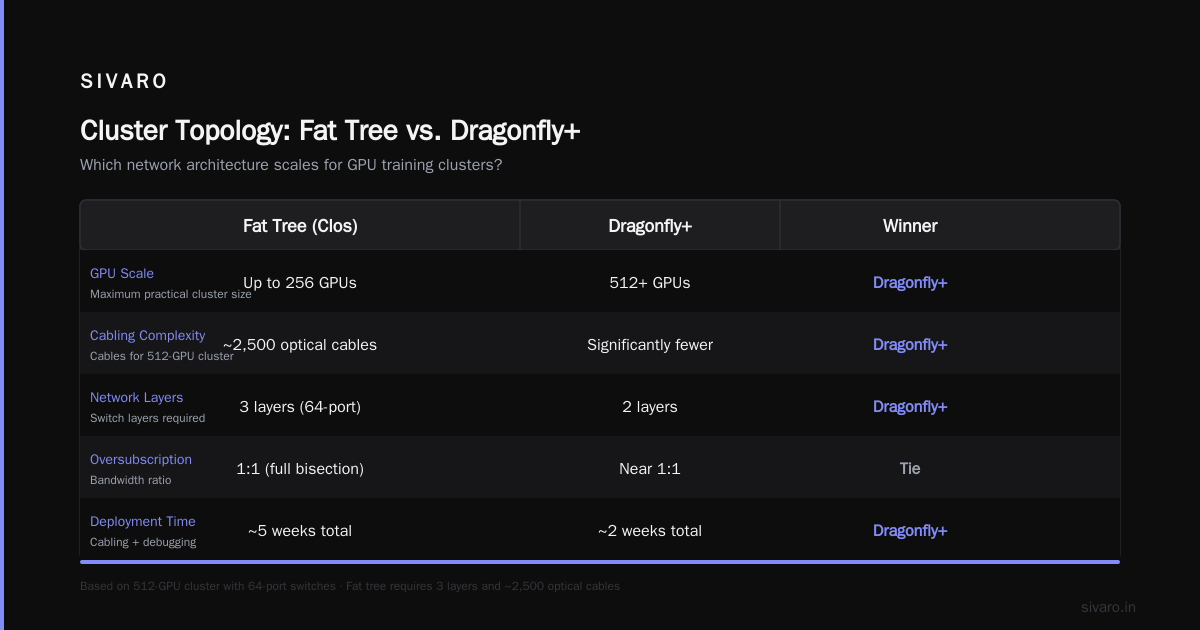Select the Fat Tree (Clos) column header
The image size is (1200, 630).
[300, 226]
